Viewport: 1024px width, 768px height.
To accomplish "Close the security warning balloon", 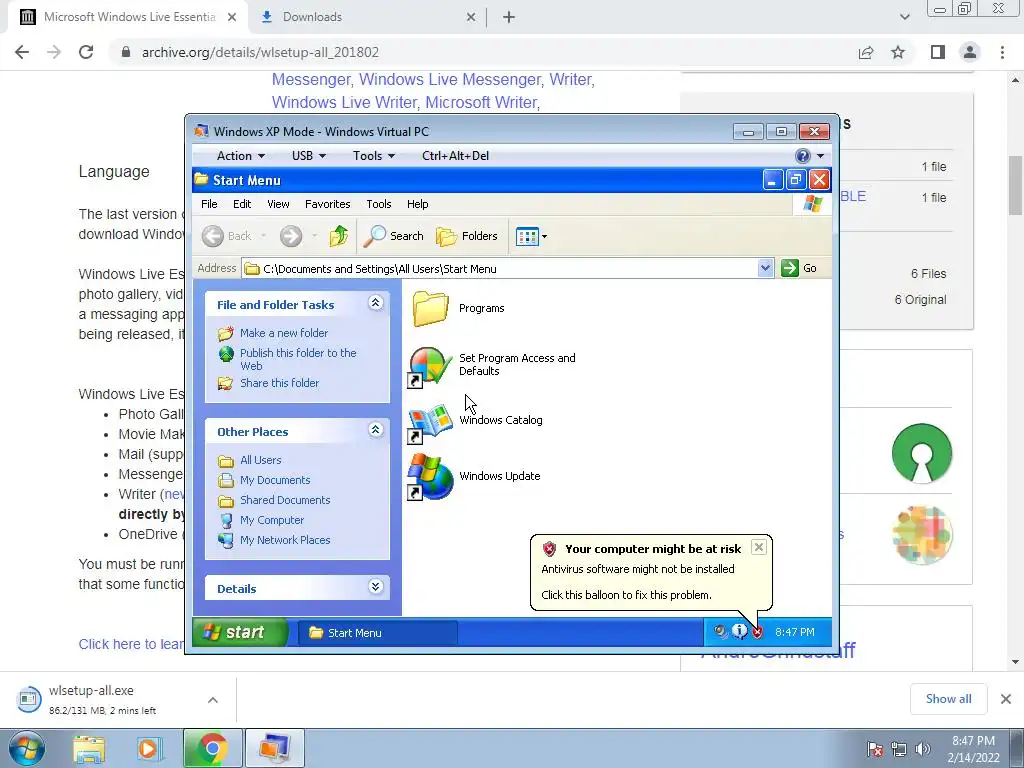I will [x=758, y=547].
